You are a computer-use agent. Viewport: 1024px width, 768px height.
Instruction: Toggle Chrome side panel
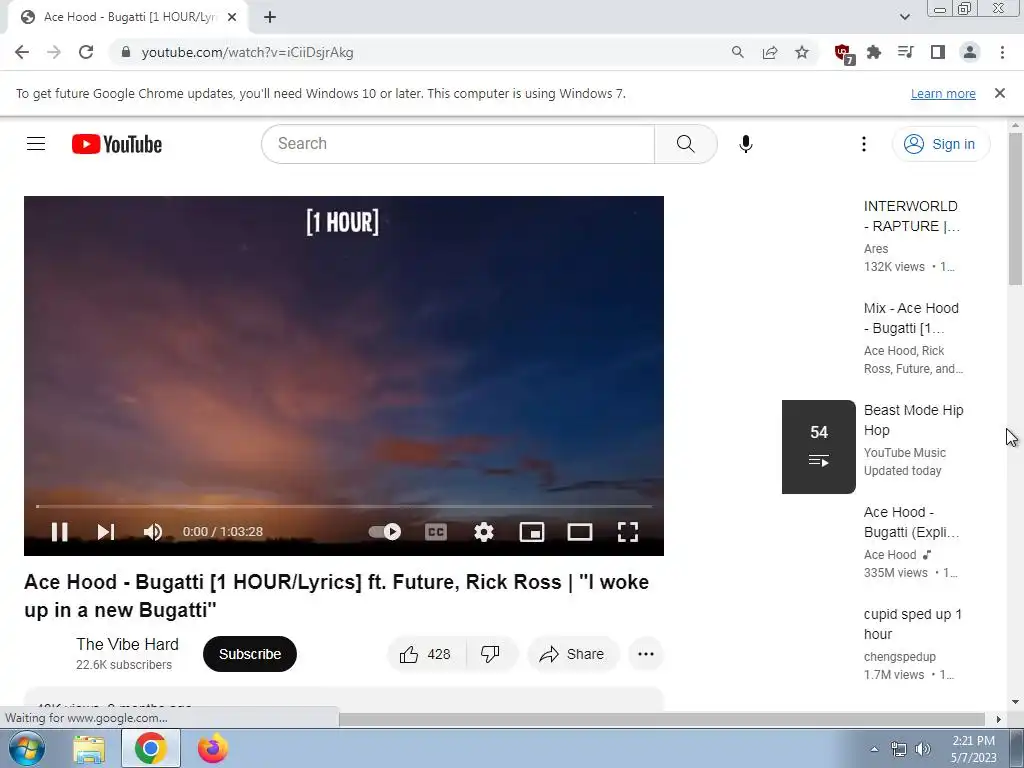click(x=938, y=52)
